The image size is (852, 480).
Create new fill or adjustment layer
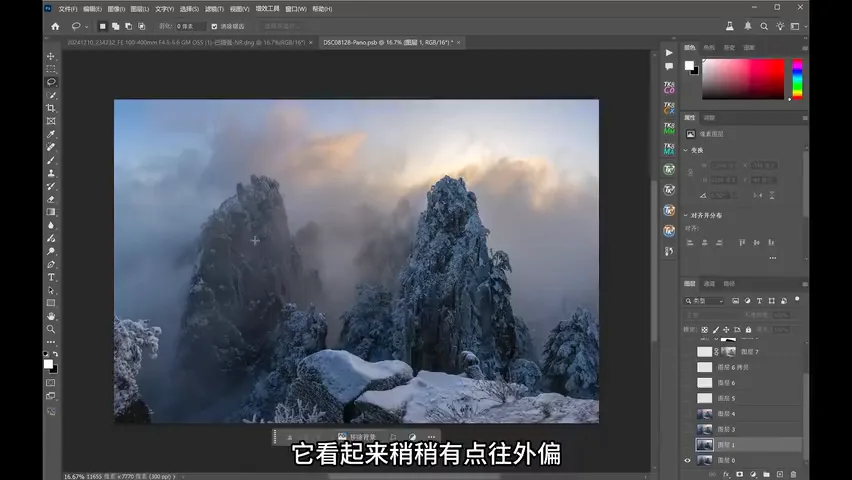click(x=753, y=475)
